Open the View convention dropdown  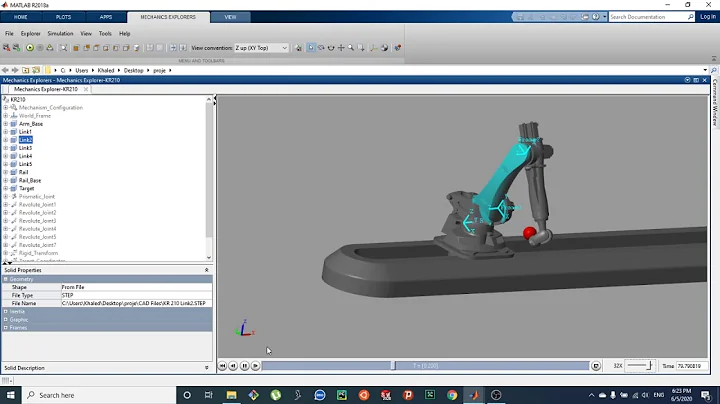(261, 48)
